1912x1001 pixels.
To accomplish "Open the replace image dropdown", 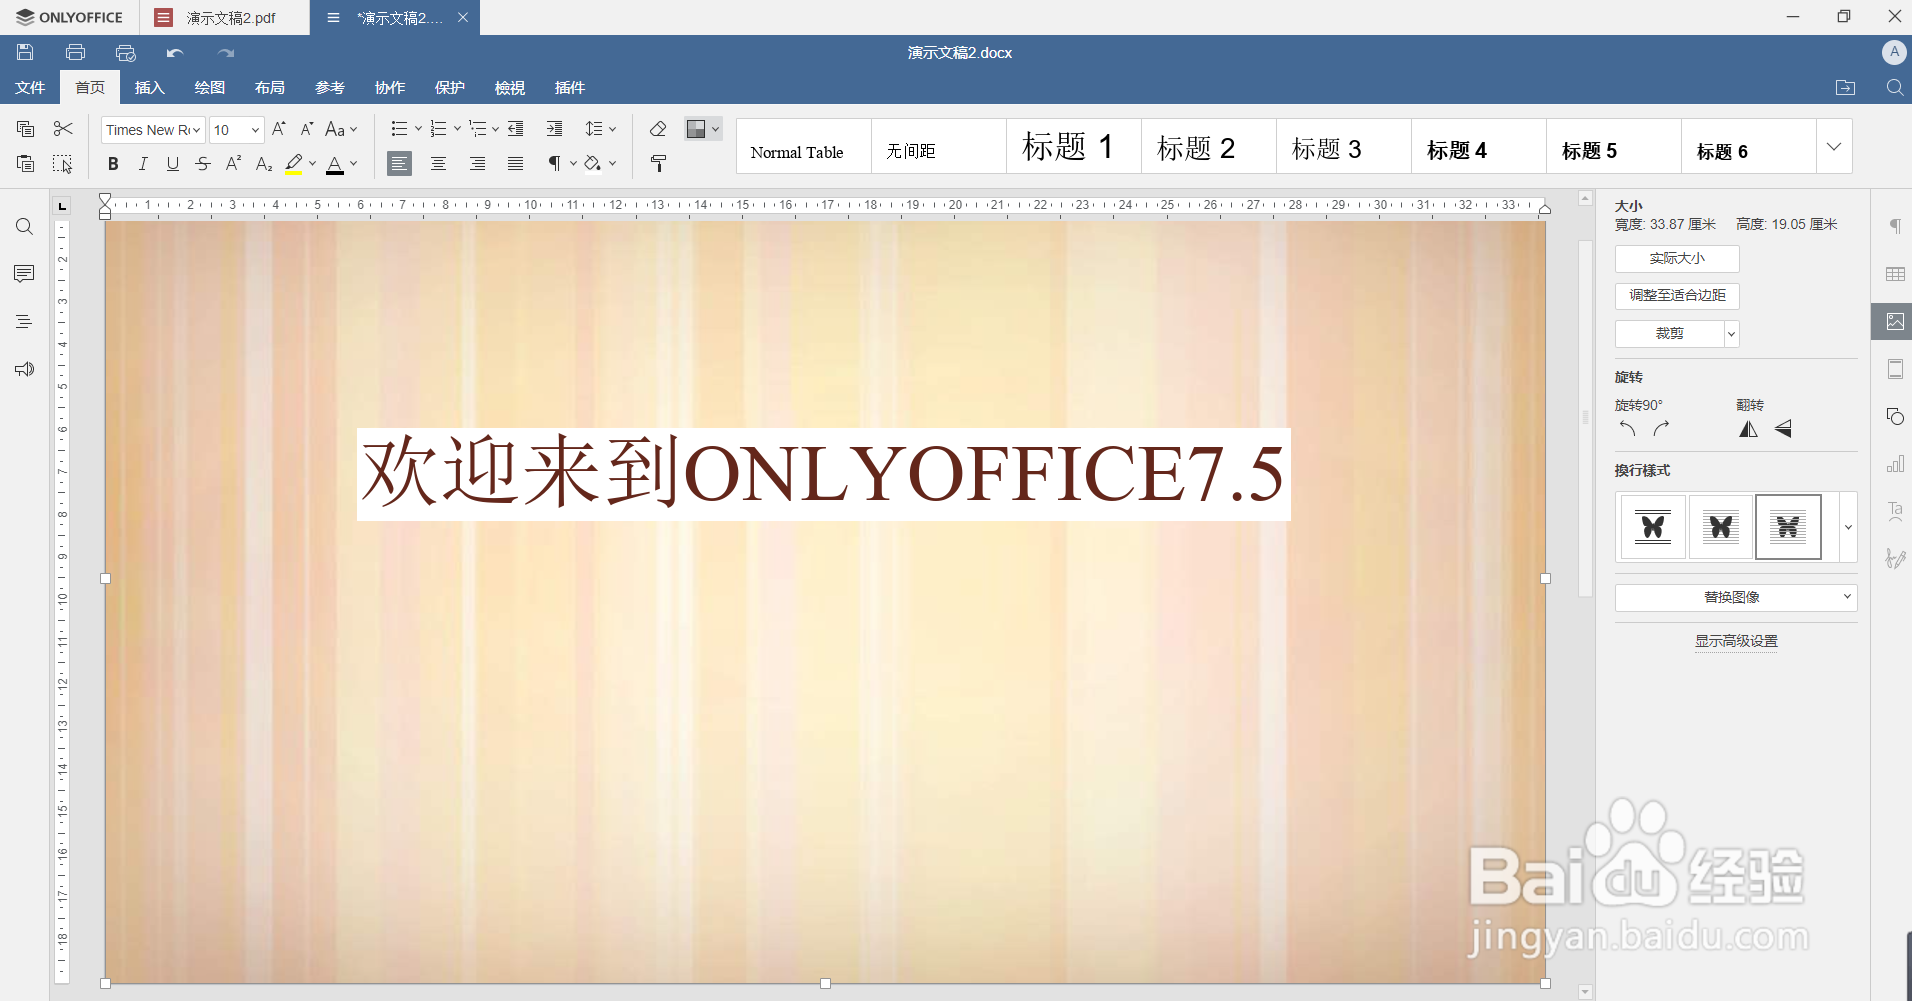I will point(1736,597).
